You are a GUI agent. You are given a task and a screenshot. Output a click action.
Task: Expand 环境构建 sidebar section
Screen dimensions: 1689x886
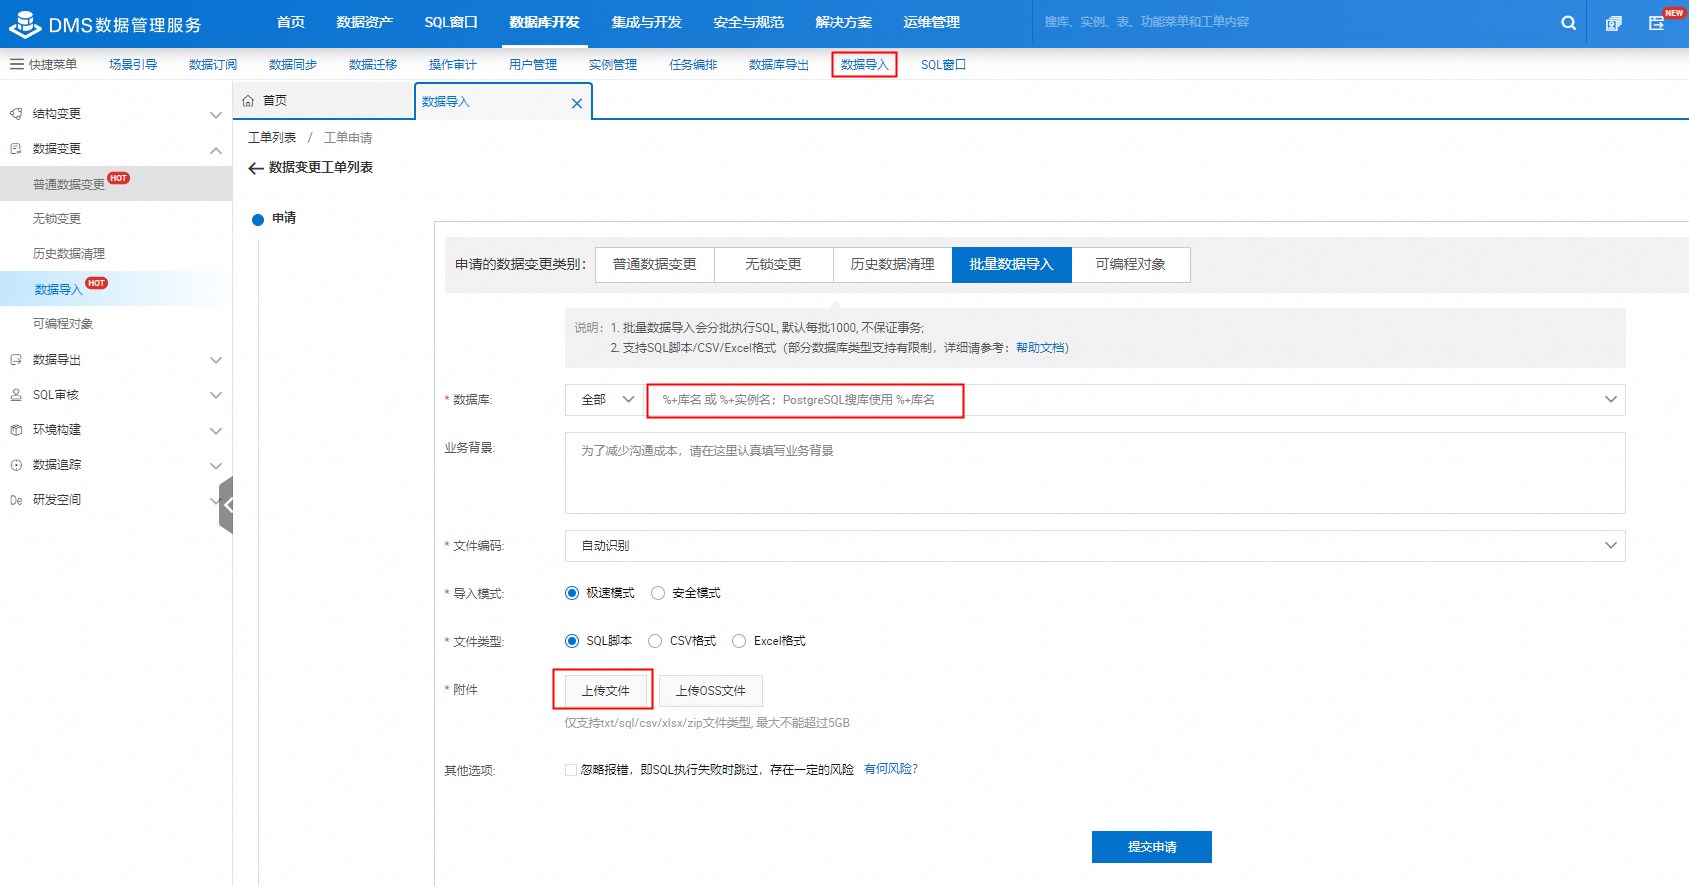click(215, 431)
